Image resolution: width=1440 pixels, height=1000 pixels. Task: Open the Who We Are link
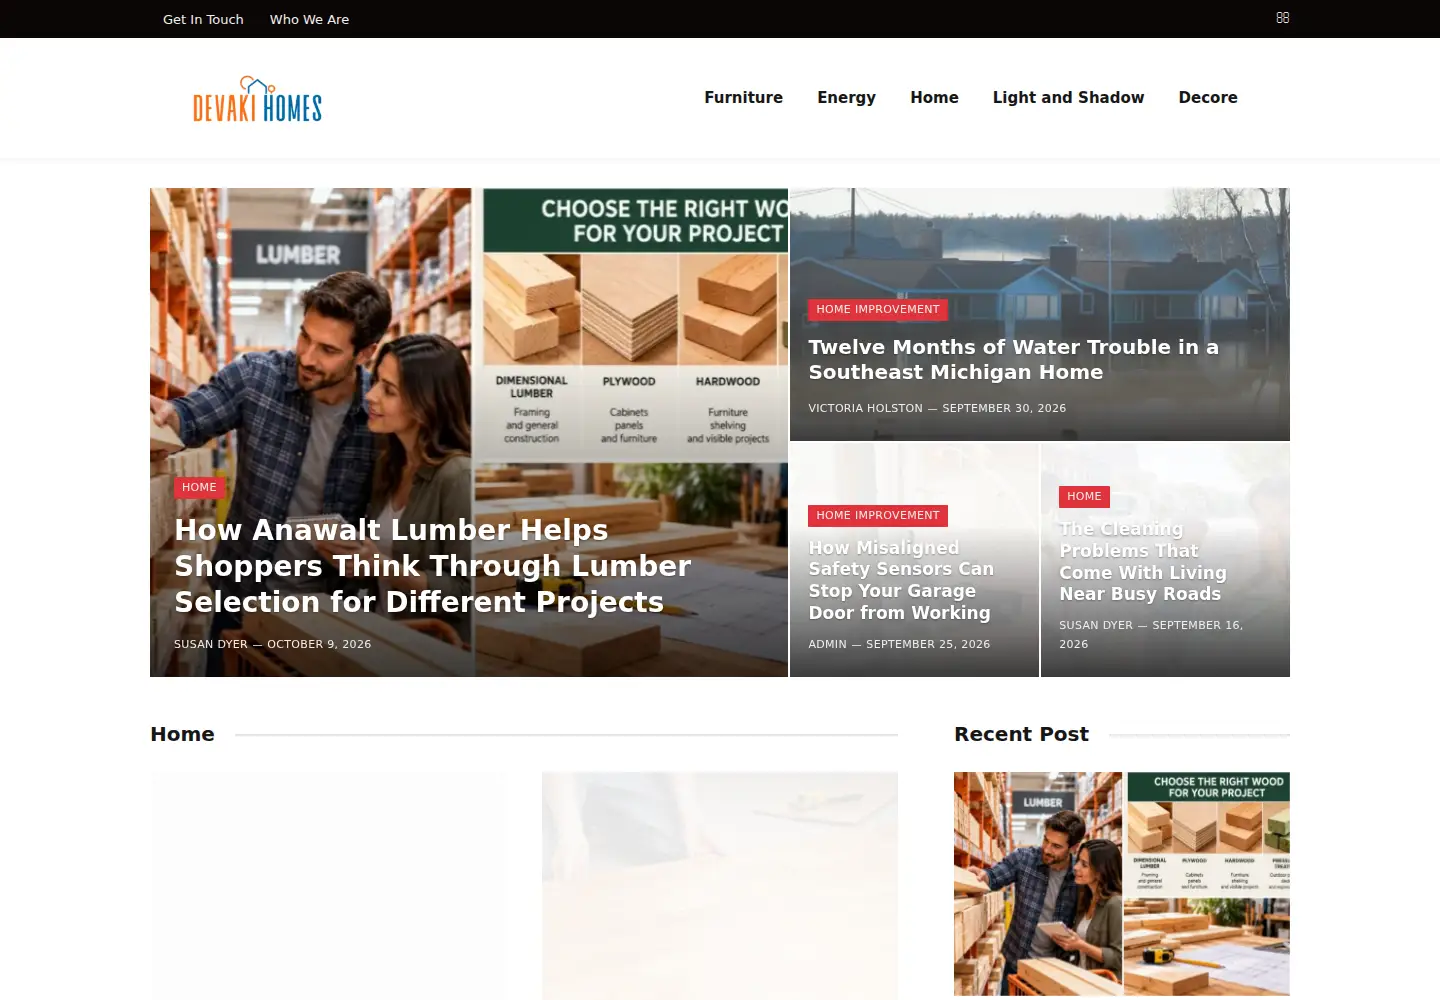click(x=309, y=19)
